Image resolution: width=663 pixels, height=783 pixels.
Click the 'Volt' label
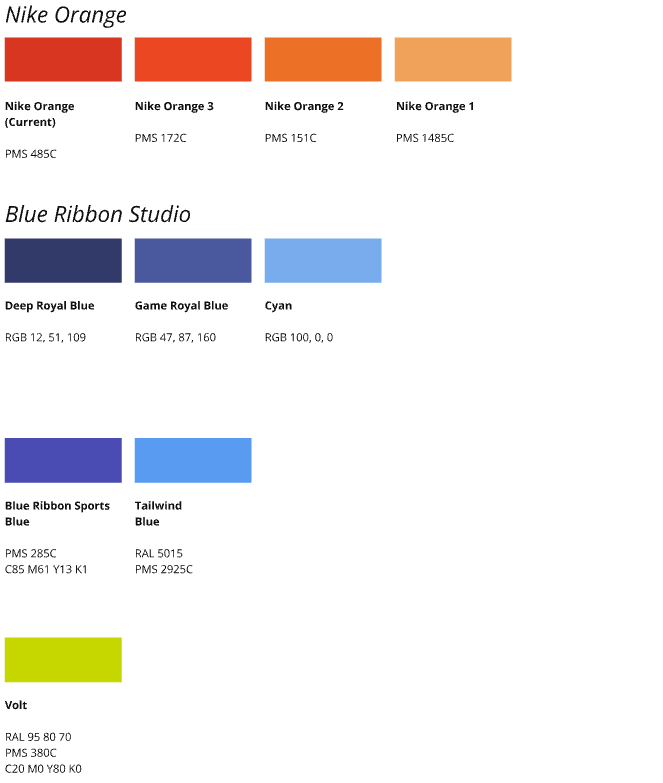tap(16, 705)
